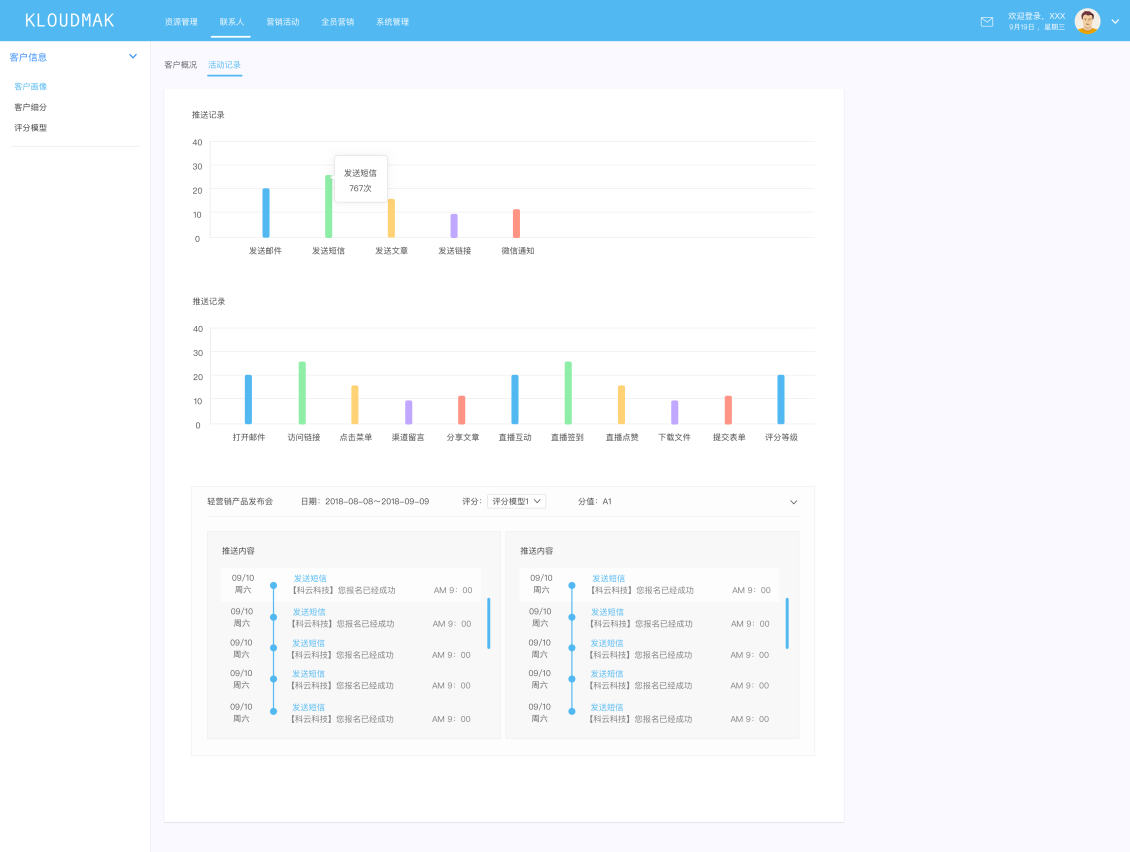
Task: Click the purple 发送链接 bar
Action: click(454, 226)
